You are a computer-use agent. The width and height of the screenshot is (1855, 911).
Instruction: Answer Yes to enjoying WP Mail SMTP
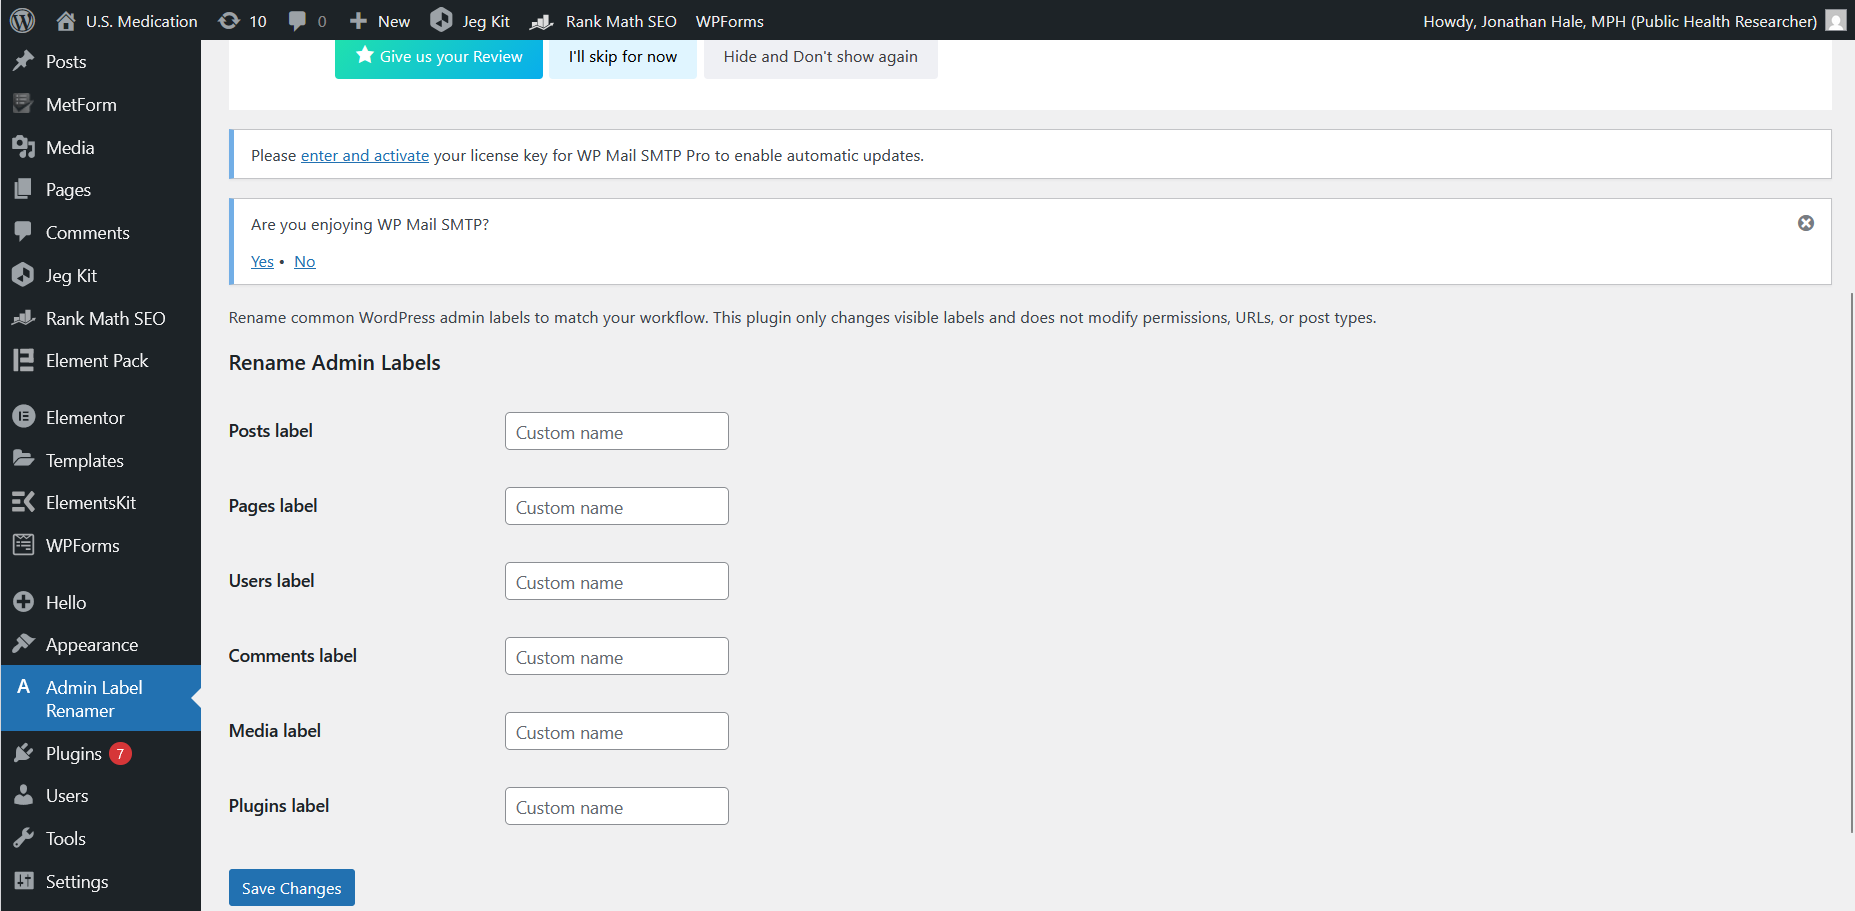click(262, 261)
